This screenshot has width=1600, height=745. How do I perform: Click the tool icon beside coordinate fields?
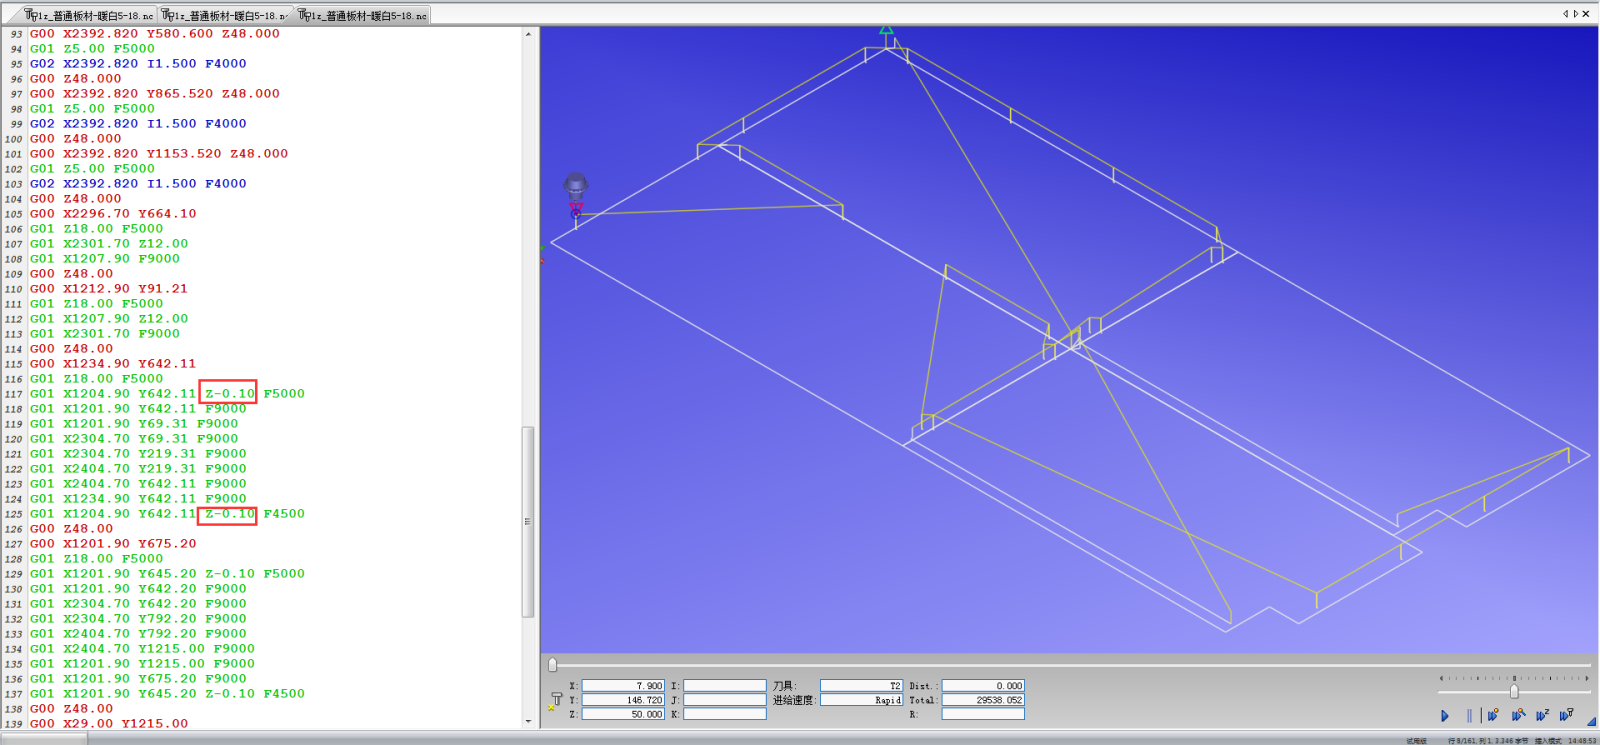pos(555,700)
